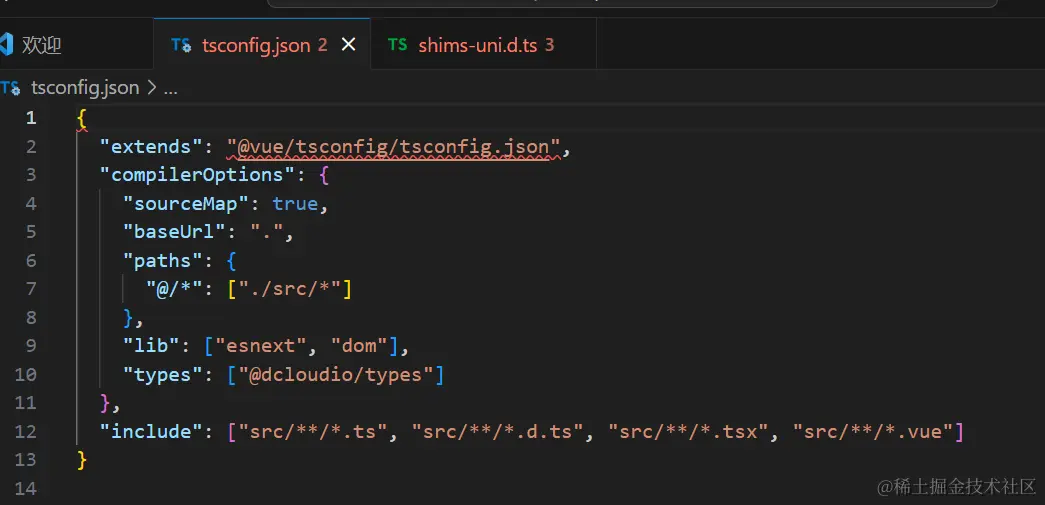Click the error count 3 on shims-uni.d.ts tab
The image size is (1045, 505).
pos(550,45)
